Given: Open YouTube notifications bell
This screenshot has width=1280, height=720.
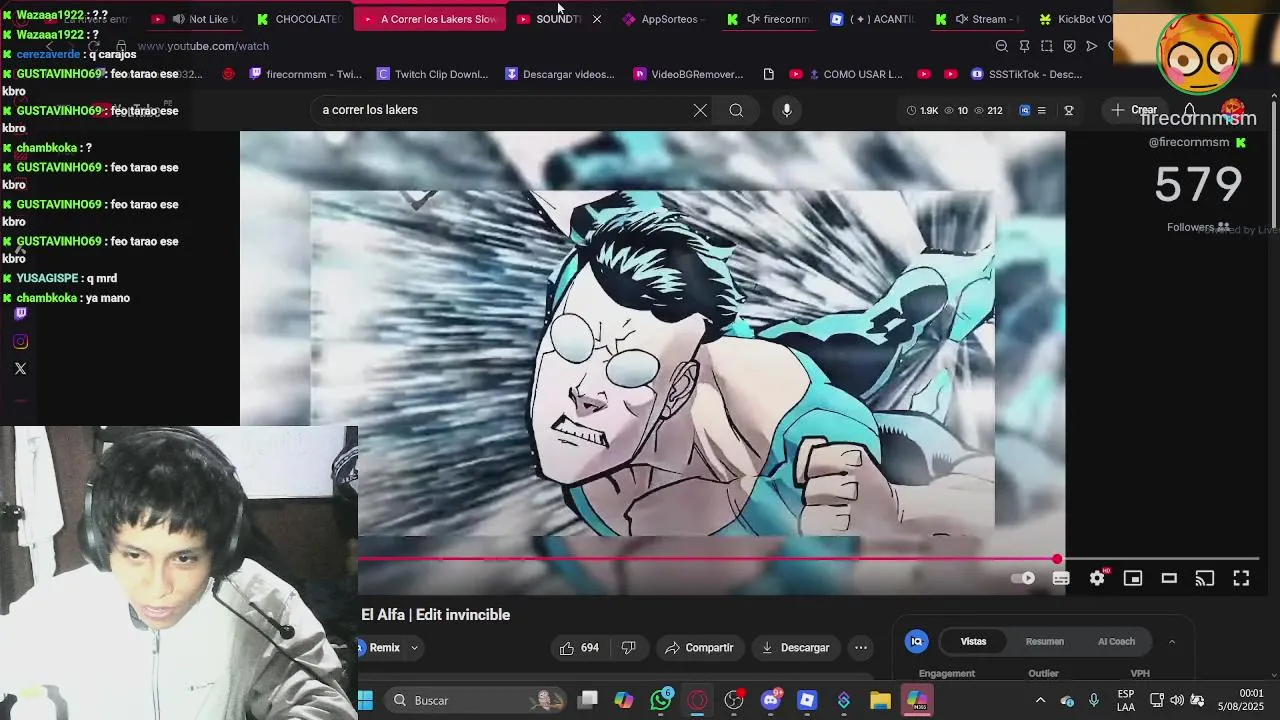Looking at the screenshot, I should click(1189, 110).
